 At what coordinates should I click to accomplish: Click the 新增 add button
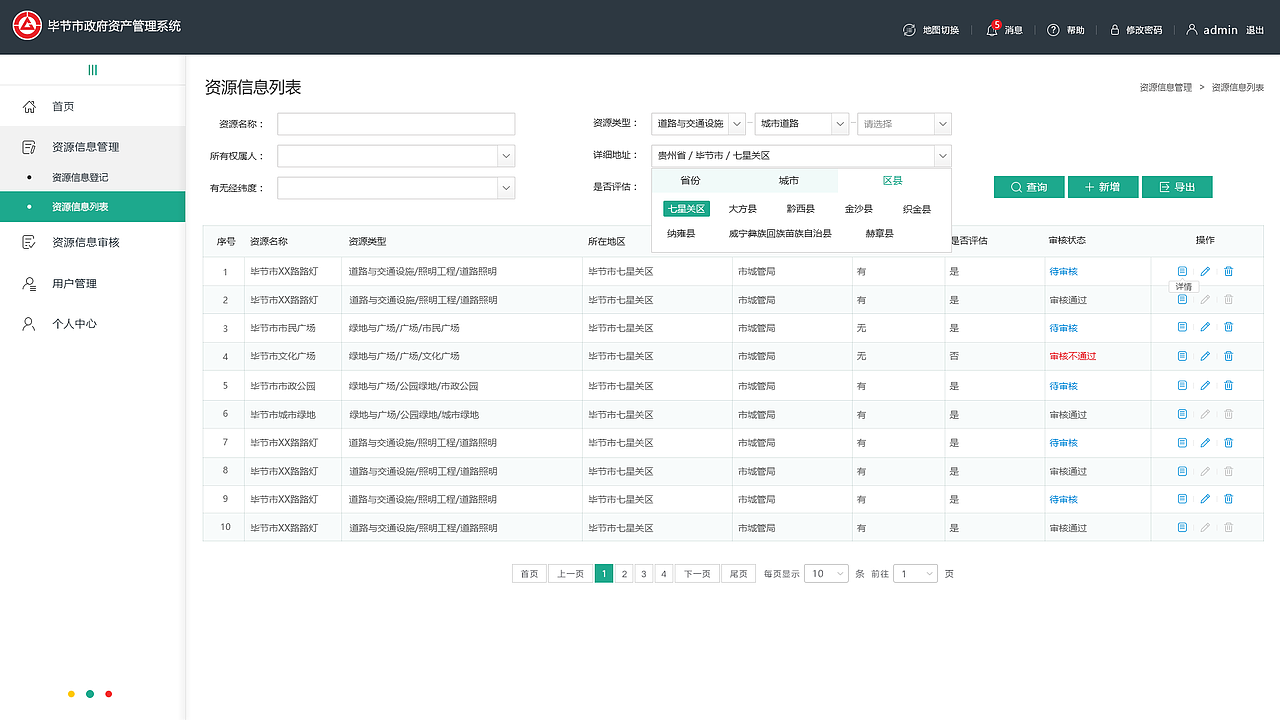tap(1102, 187)
